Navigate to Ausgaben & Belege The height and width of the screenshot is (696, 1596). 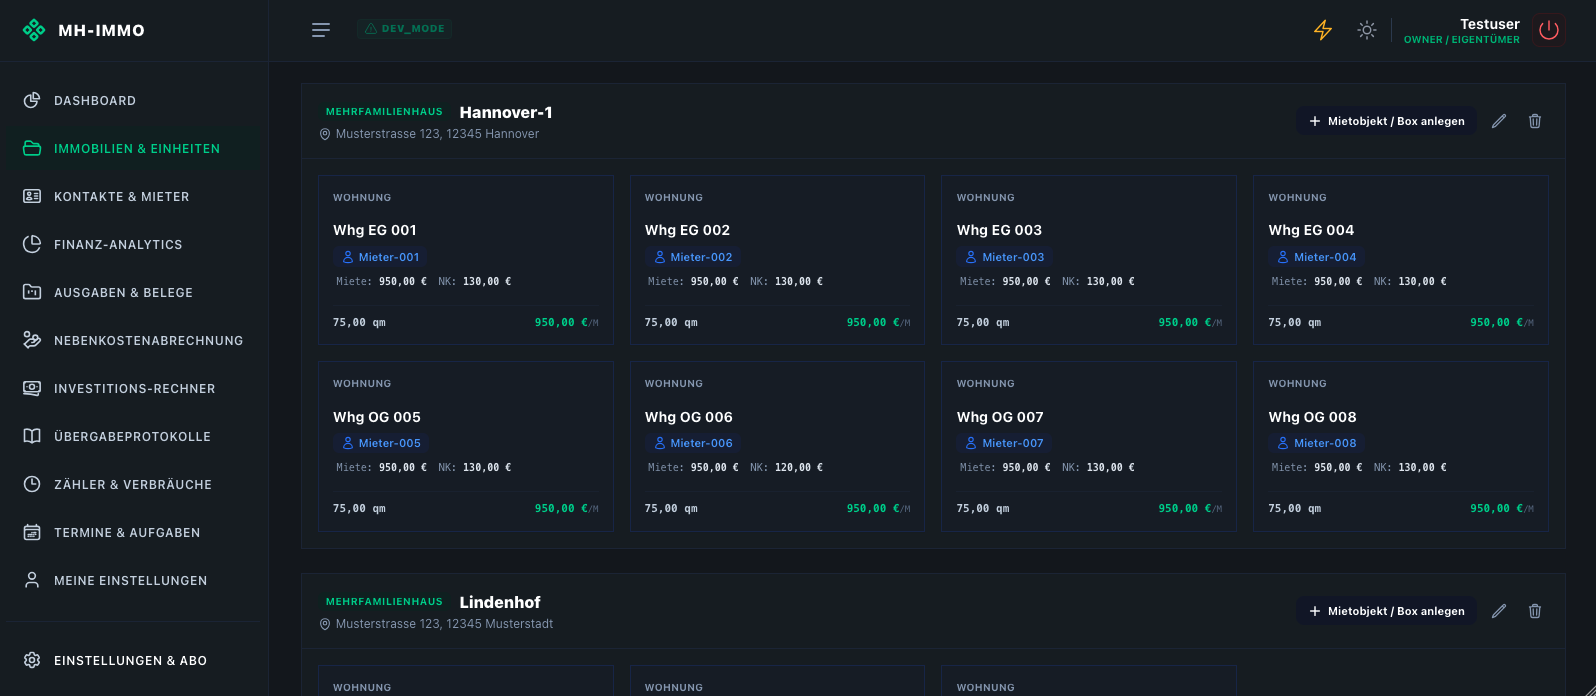tap(134, 293)
